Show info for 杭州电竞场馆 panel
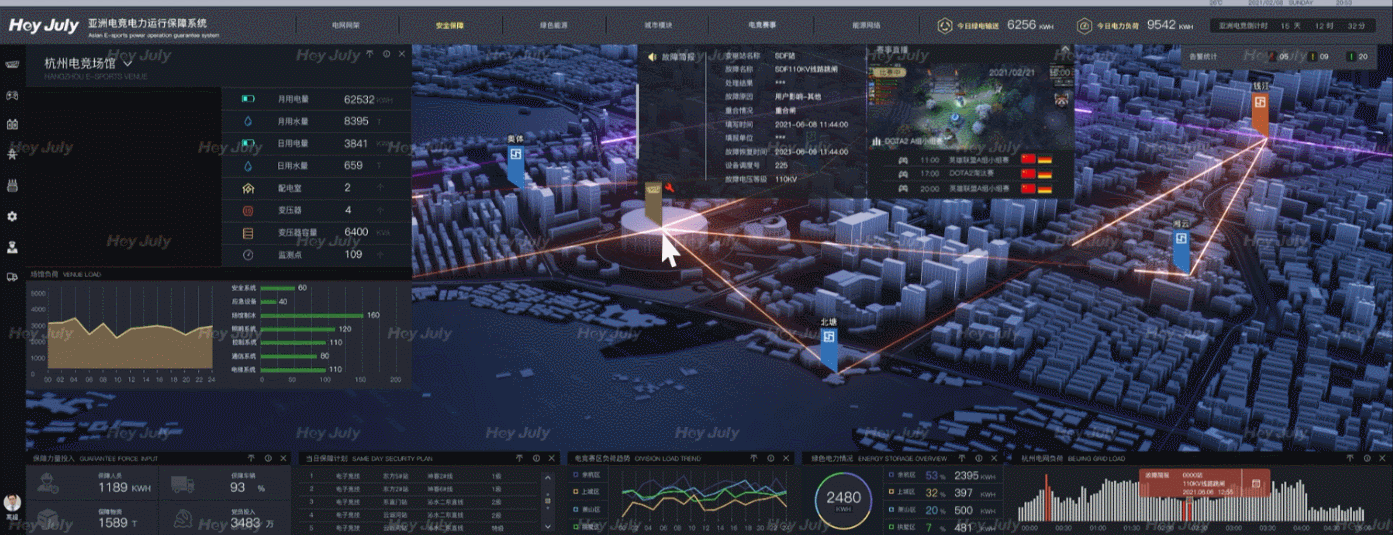This screenshot has width=1393, height=535. pyautogui.click(x=386, y=54)
